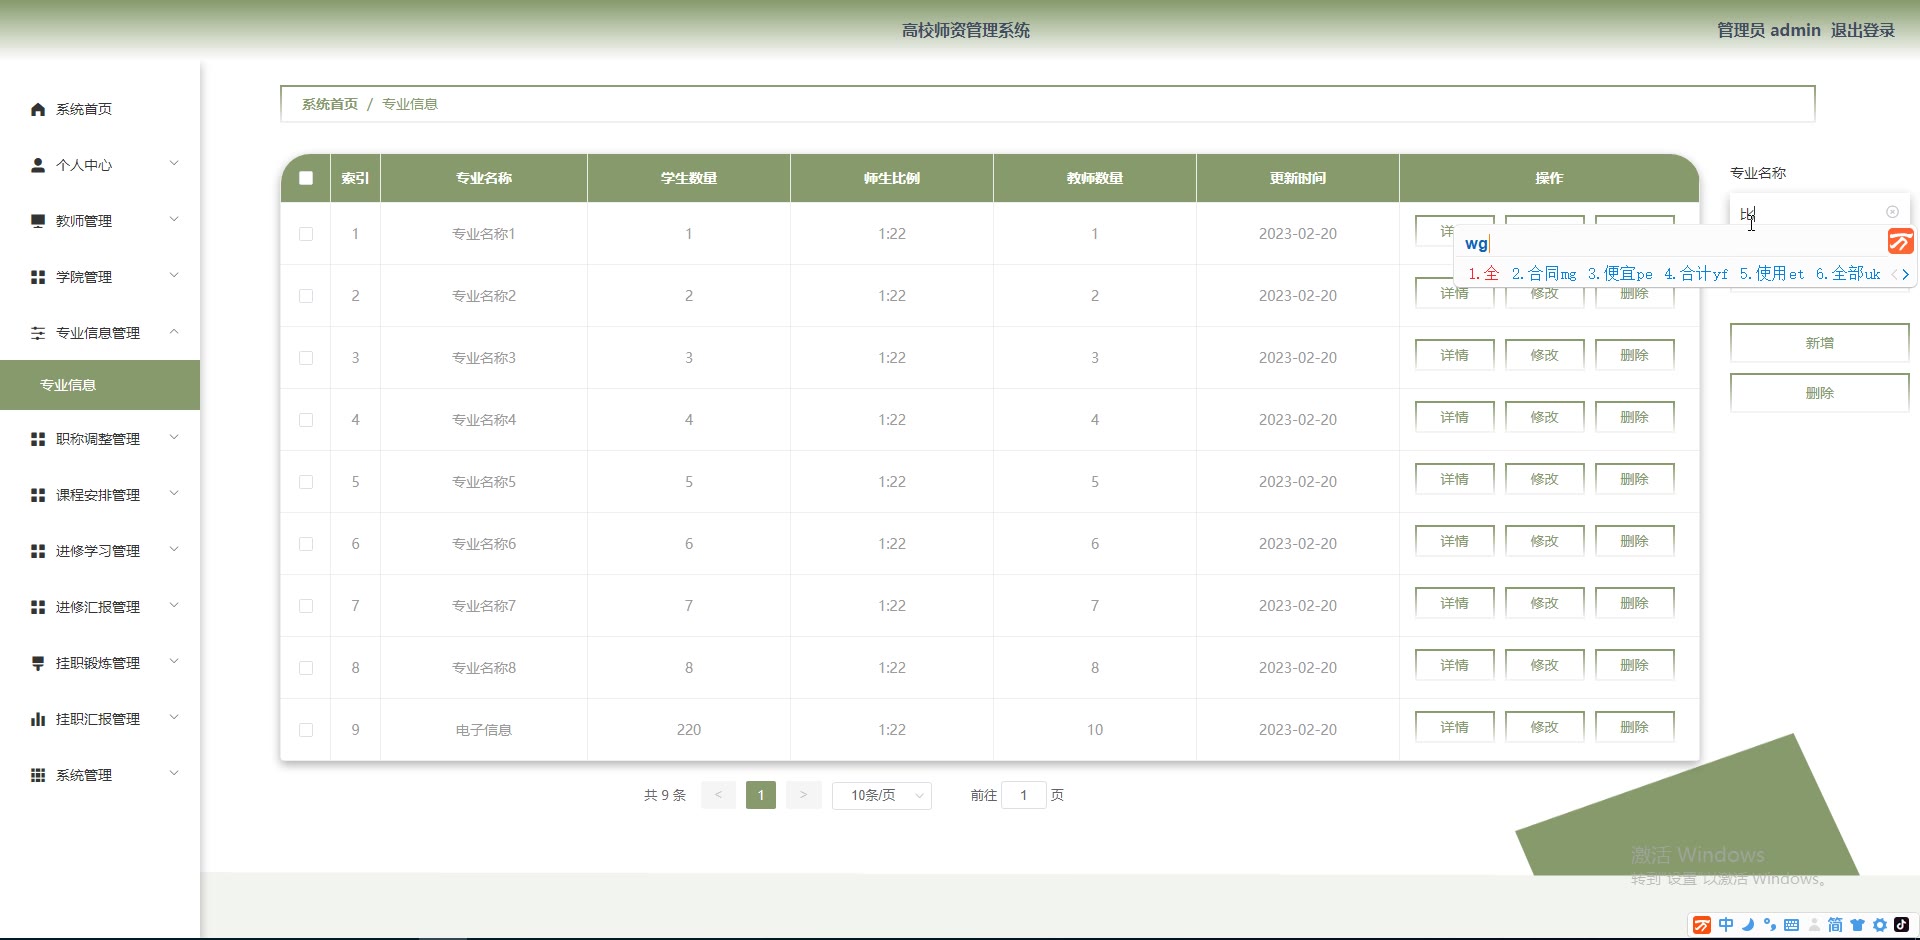This screenshot has height=940, width=1920.
Task: Expand the 进修学习管理 menu chevron
Action: [174, 549]
